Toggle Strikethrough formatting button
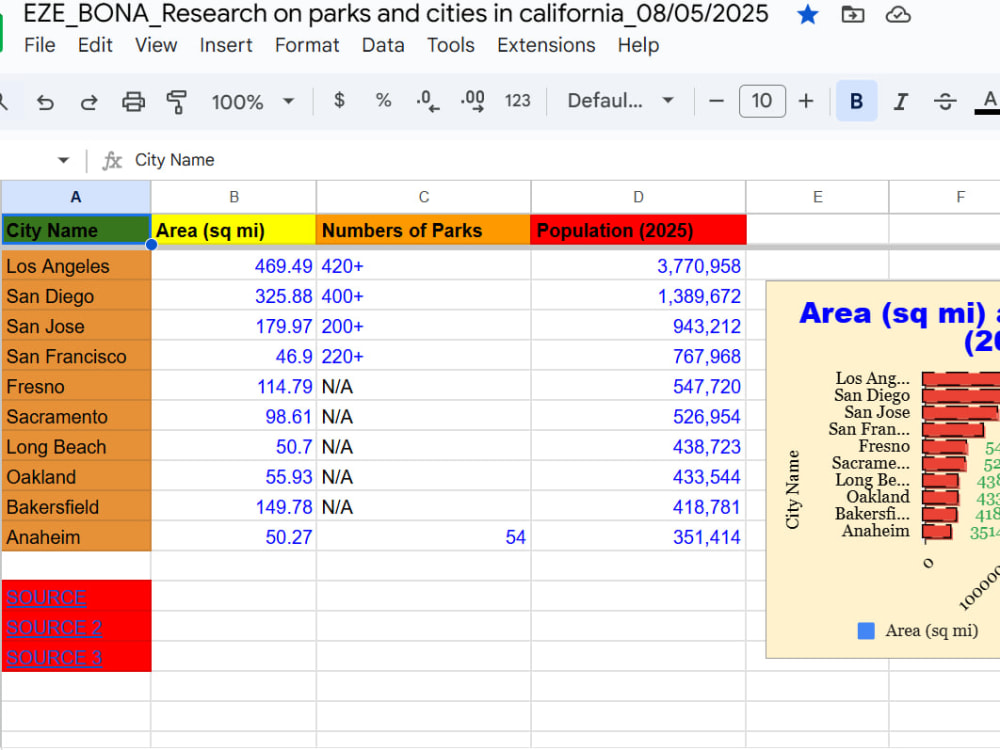 click(x=945, y=101)
